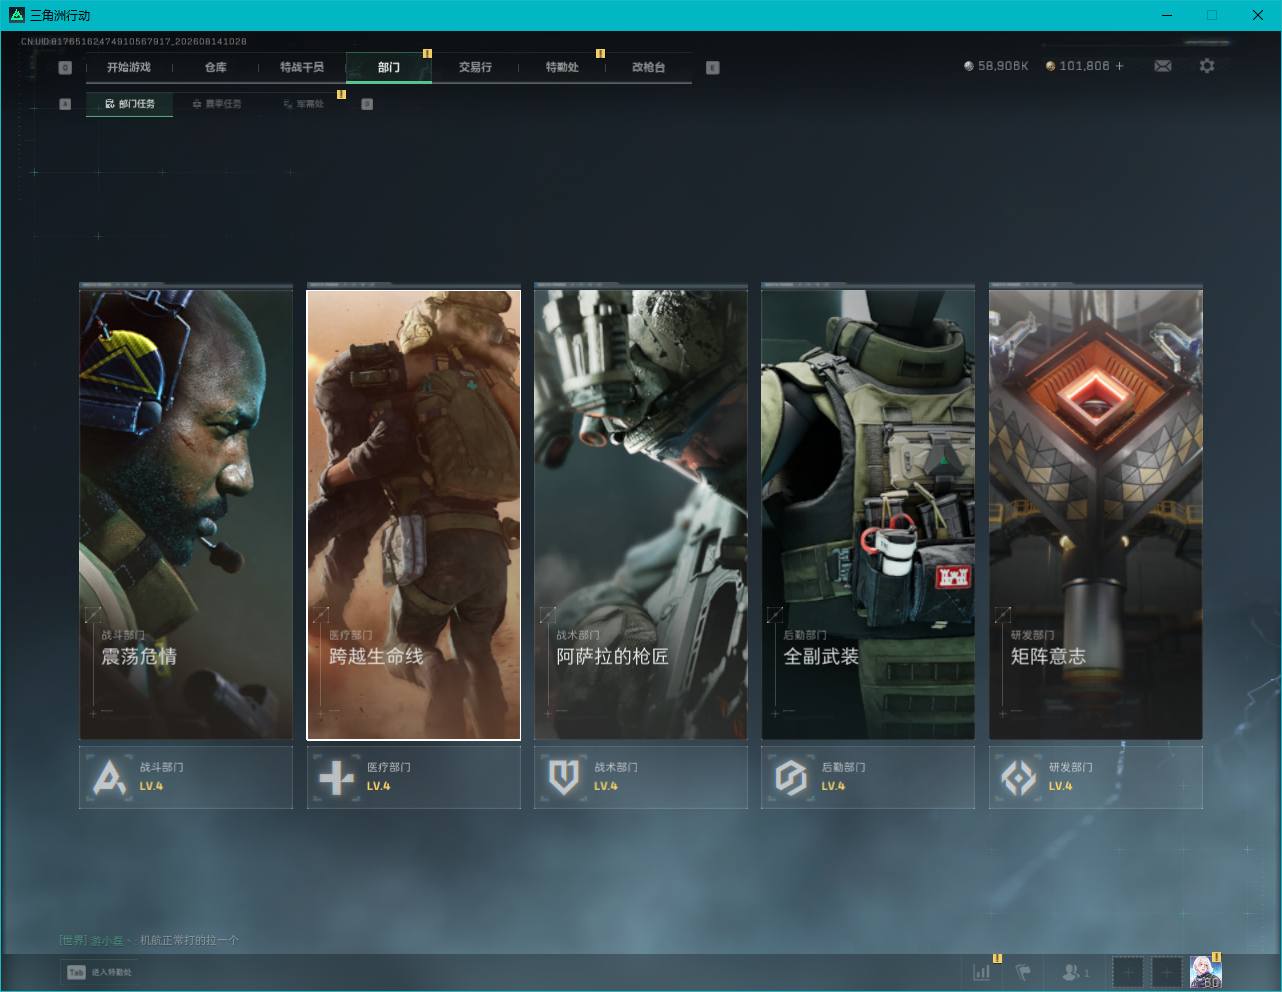The height and width of the screenshot is (992, 1282).
Task: Click the CN UID text at top left
Action: tap(134, 41)
